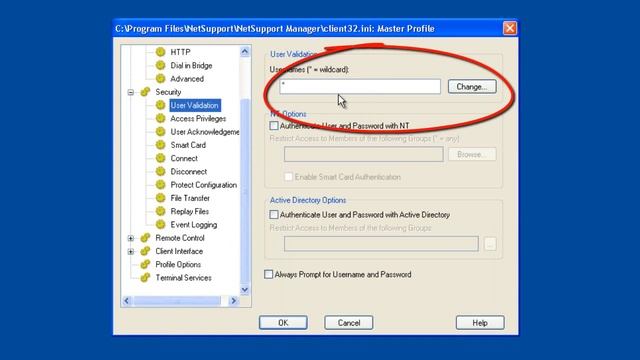Click the OK button

point(283,322)
